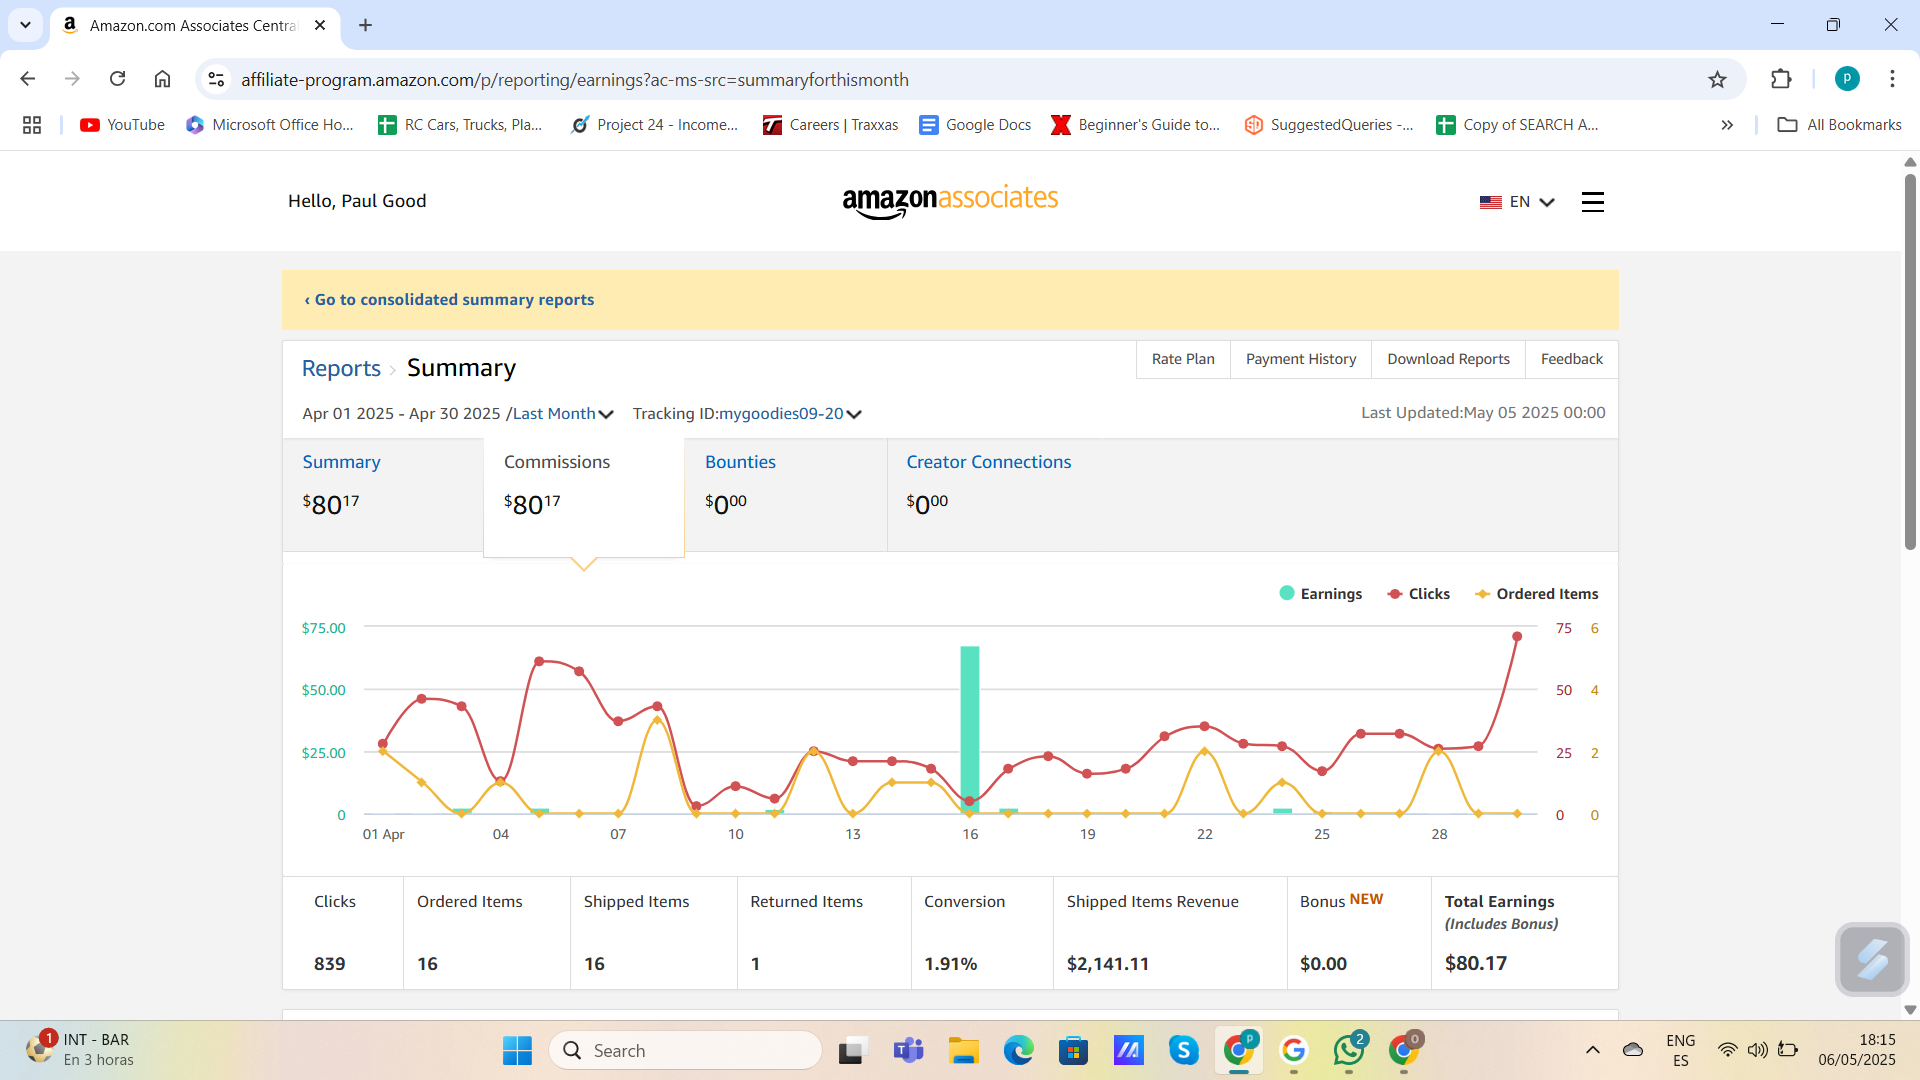Open the Chrome profile avatar menu
This screenshot has width=1920, height=1080.
click(1847, 79)
